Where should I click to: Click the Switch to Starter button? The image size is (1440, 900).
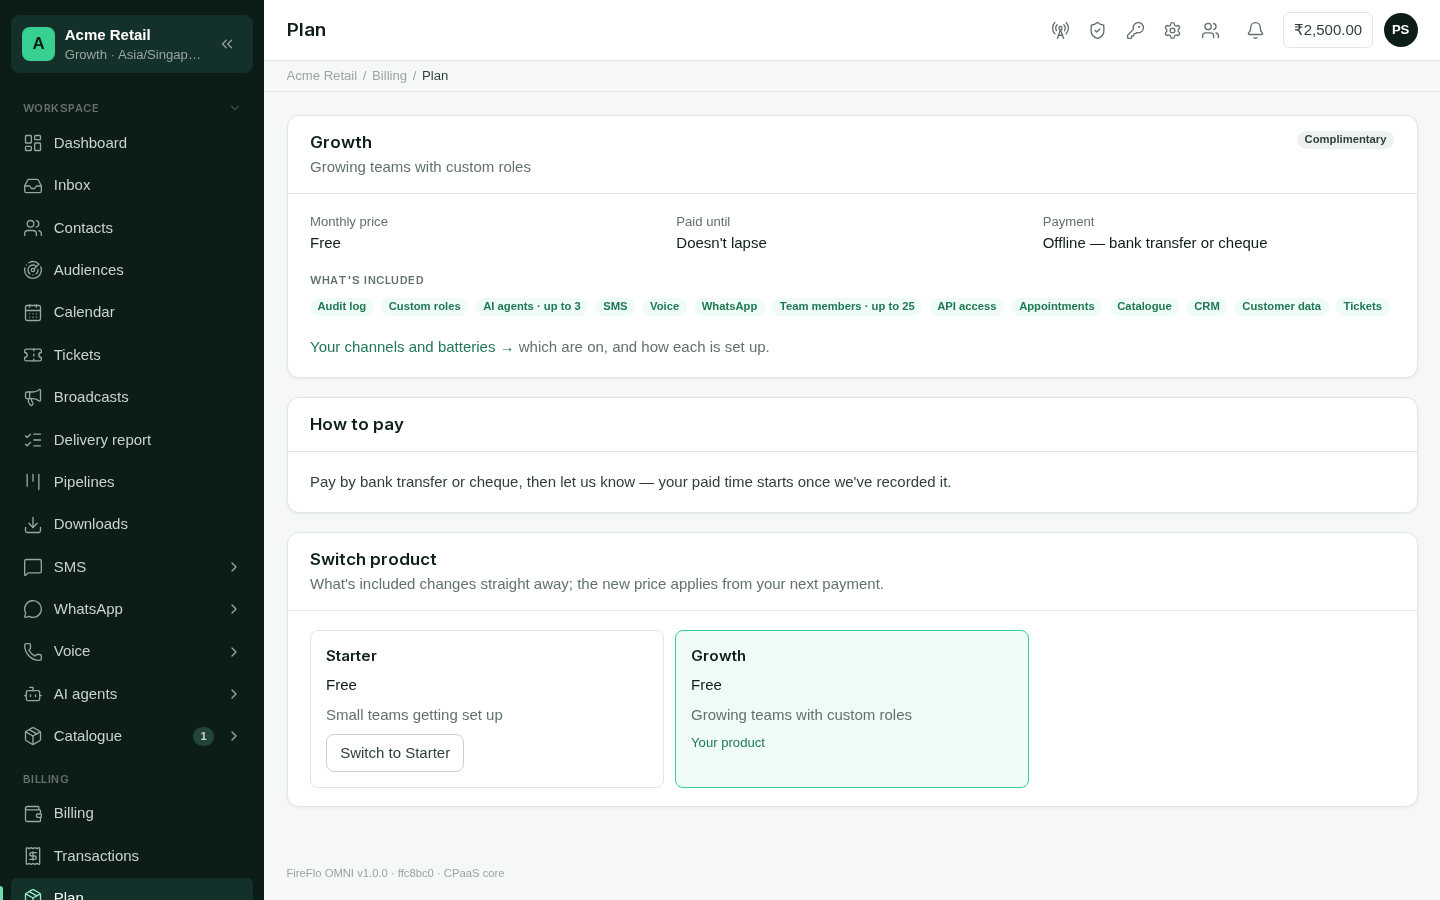[395, 753]
